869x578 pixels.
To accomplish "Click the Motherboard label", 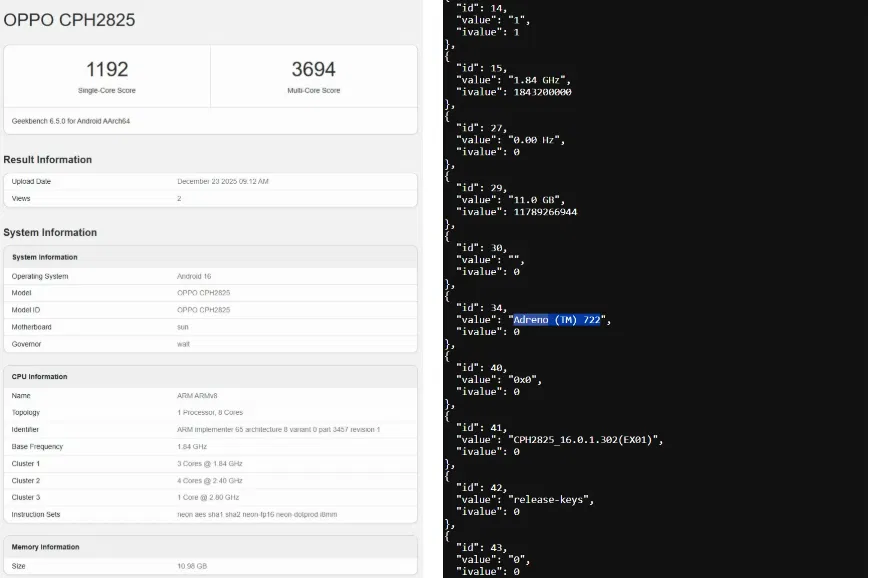I will click(32, 327).
